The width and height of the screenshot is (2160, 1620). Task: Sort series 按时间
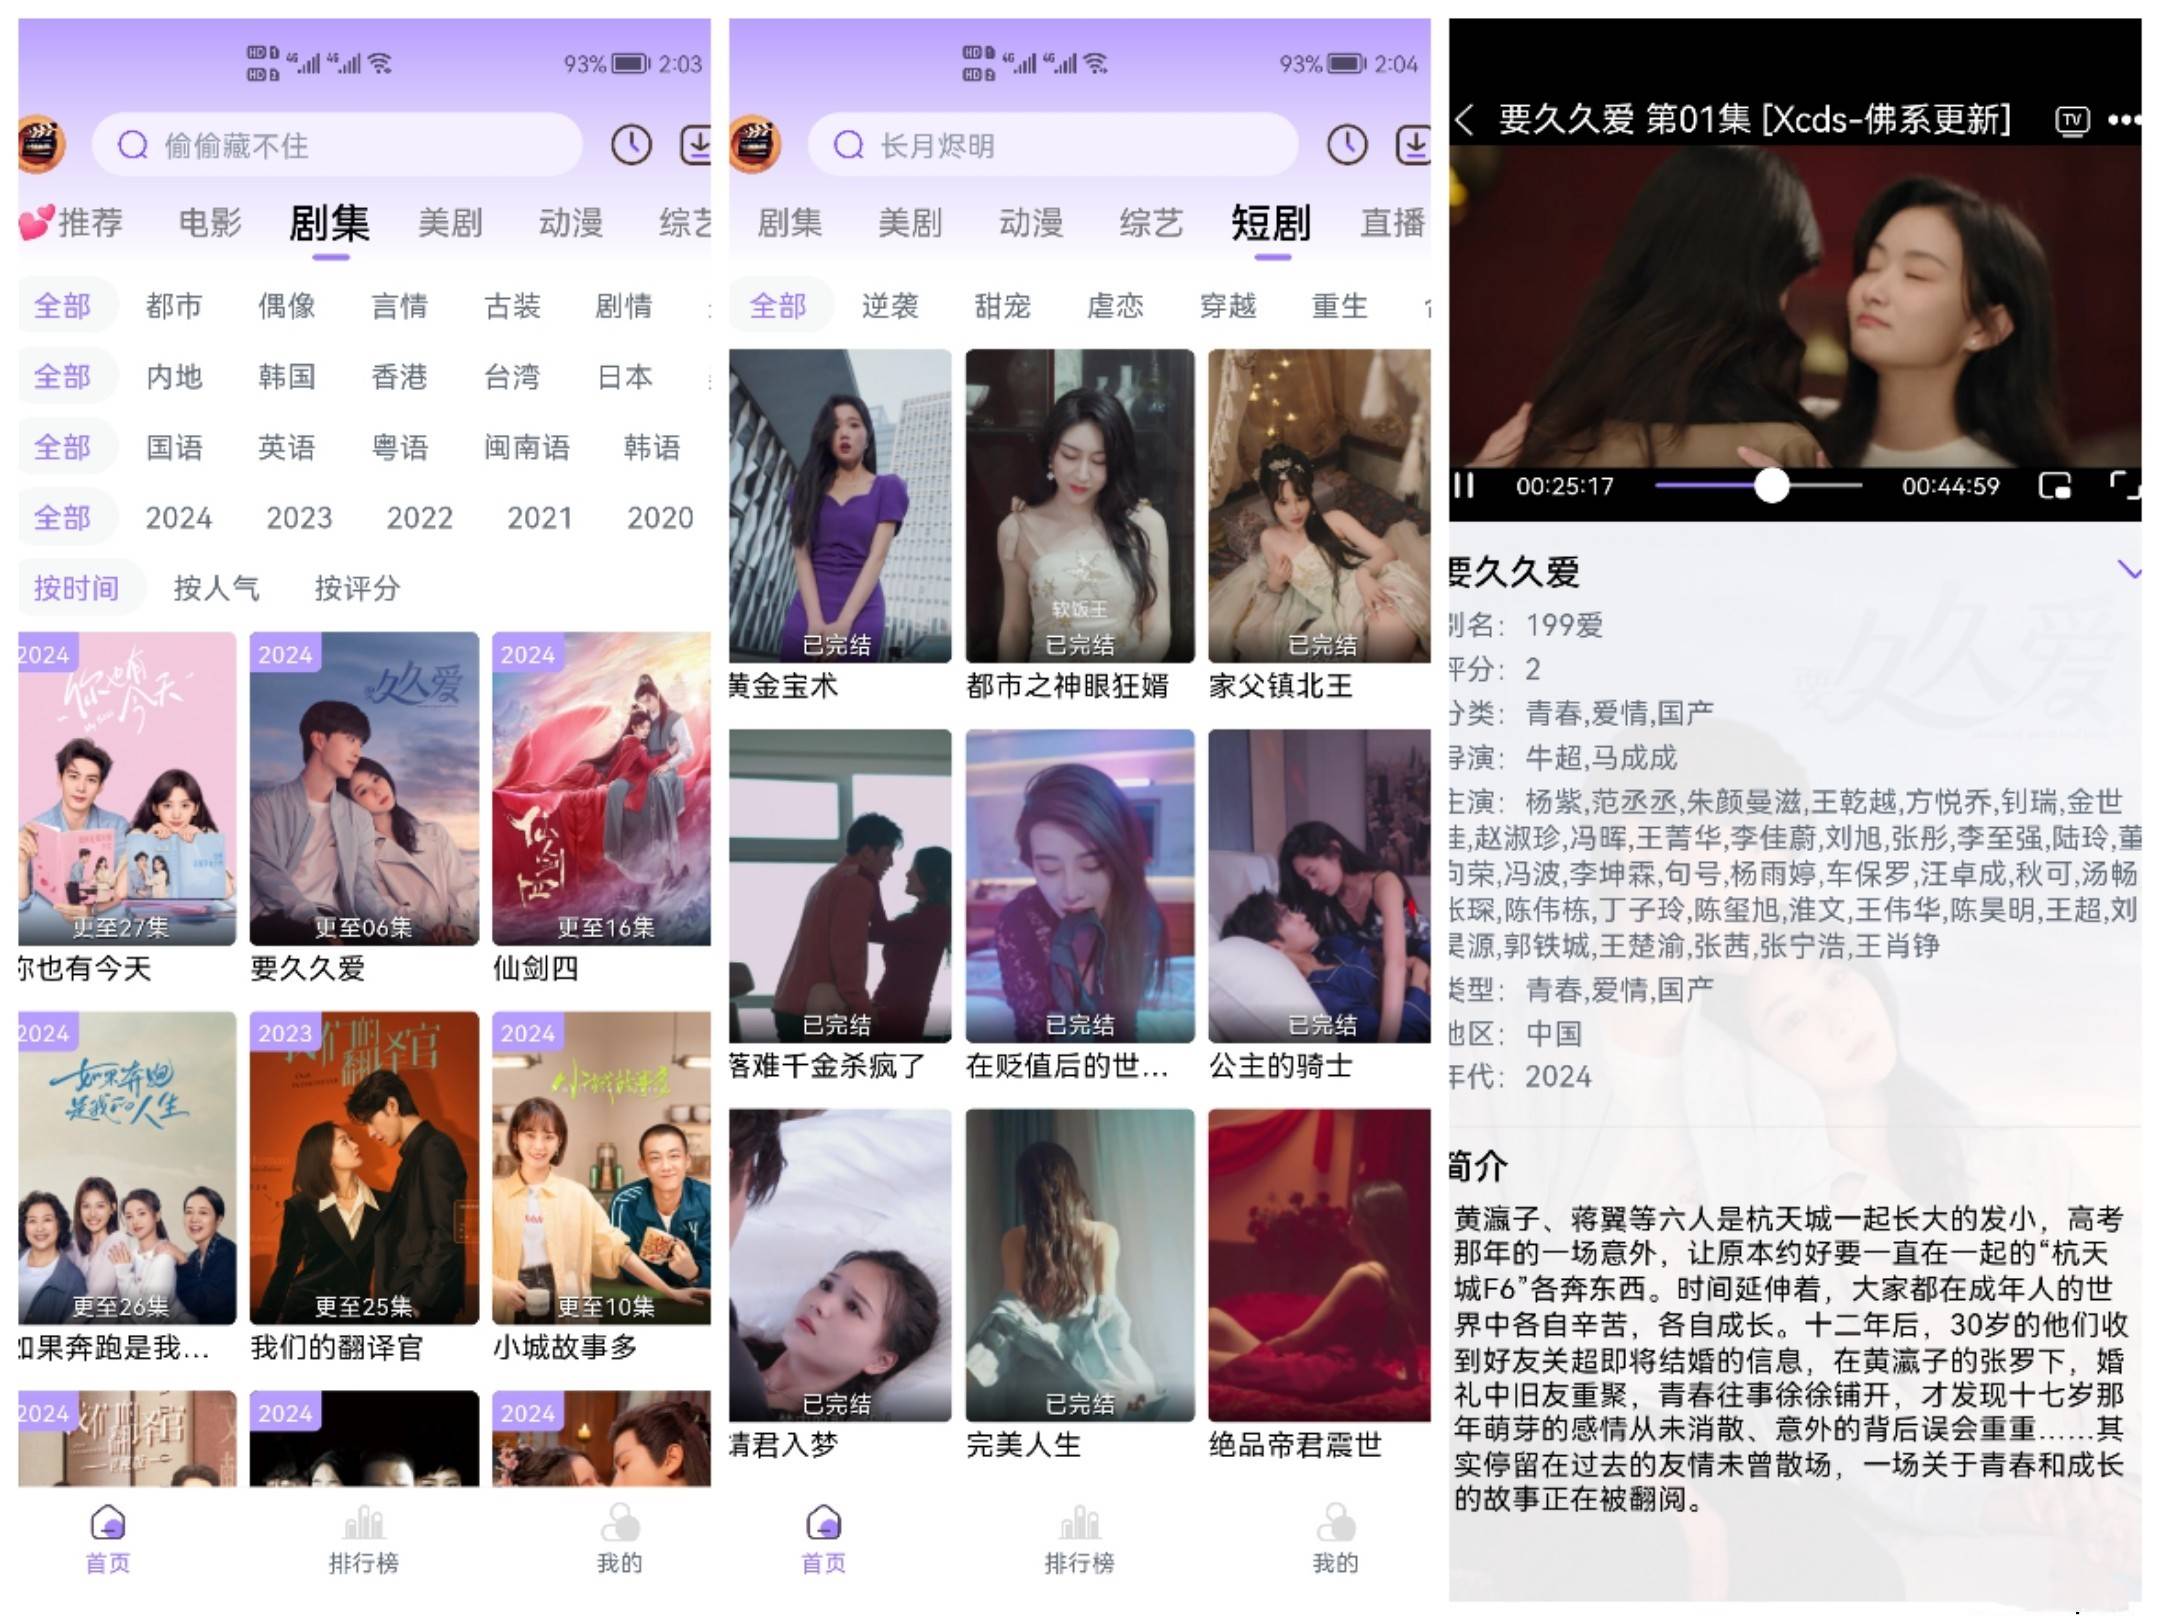point(77,588)
